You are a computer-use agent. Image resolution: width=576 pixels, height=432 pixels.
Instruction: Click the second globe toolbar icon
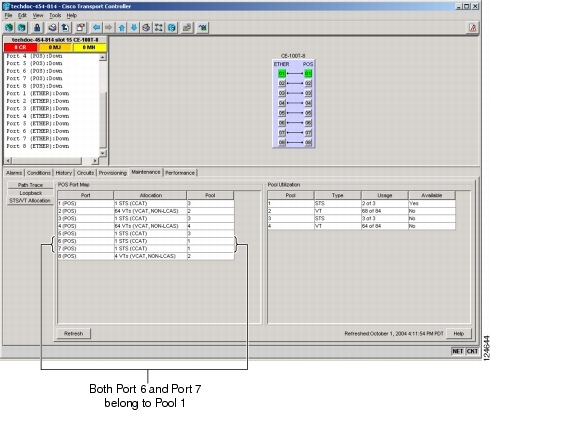coord(22,28)
